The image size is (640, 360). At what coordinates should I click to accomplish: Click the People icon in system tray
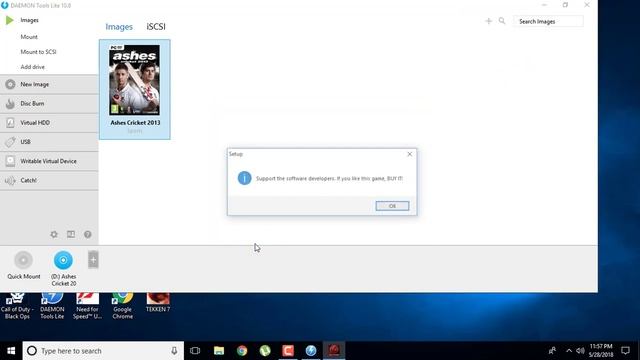[x=552, y=351]
